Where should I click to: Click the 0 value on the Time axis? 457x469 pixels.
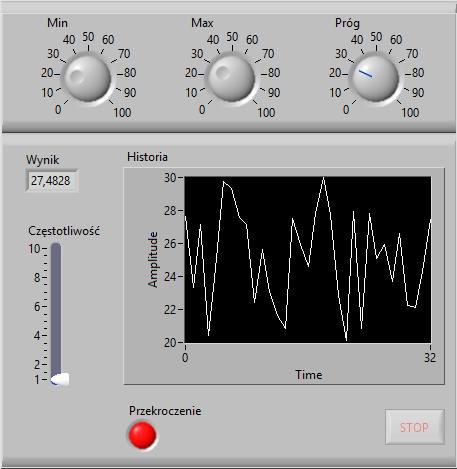pos(185,358)
